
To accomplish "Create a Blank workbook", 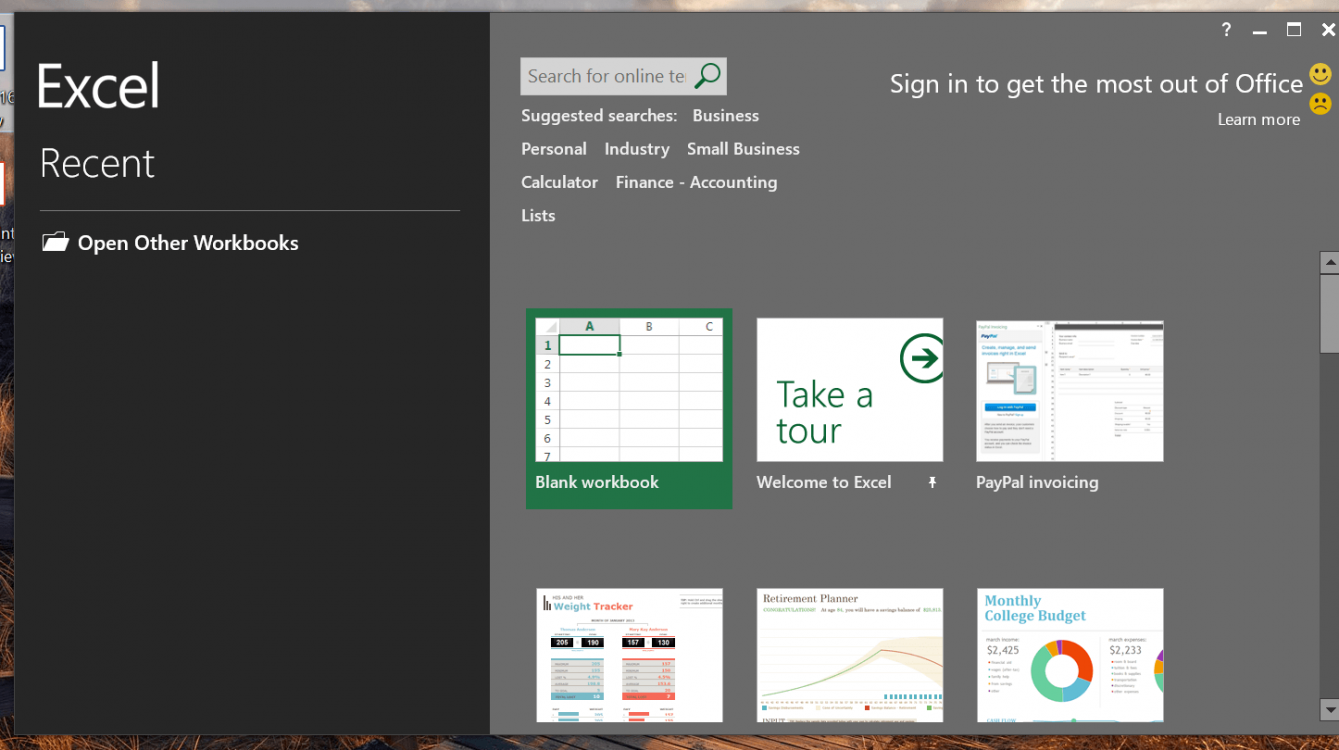I will [x=629, y=408].
